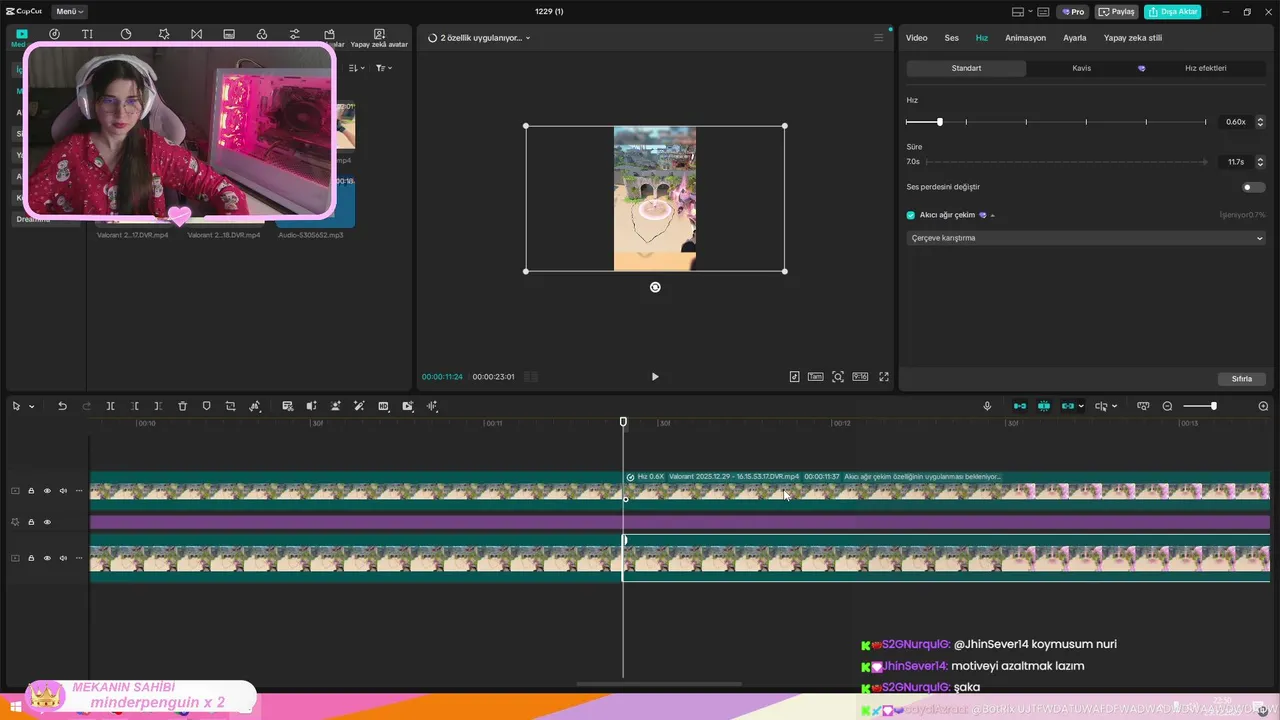Delete the selected clip with trash icon
This screenshot has height=720, width=1280.
pyautogui.click(x=182, y=406)
